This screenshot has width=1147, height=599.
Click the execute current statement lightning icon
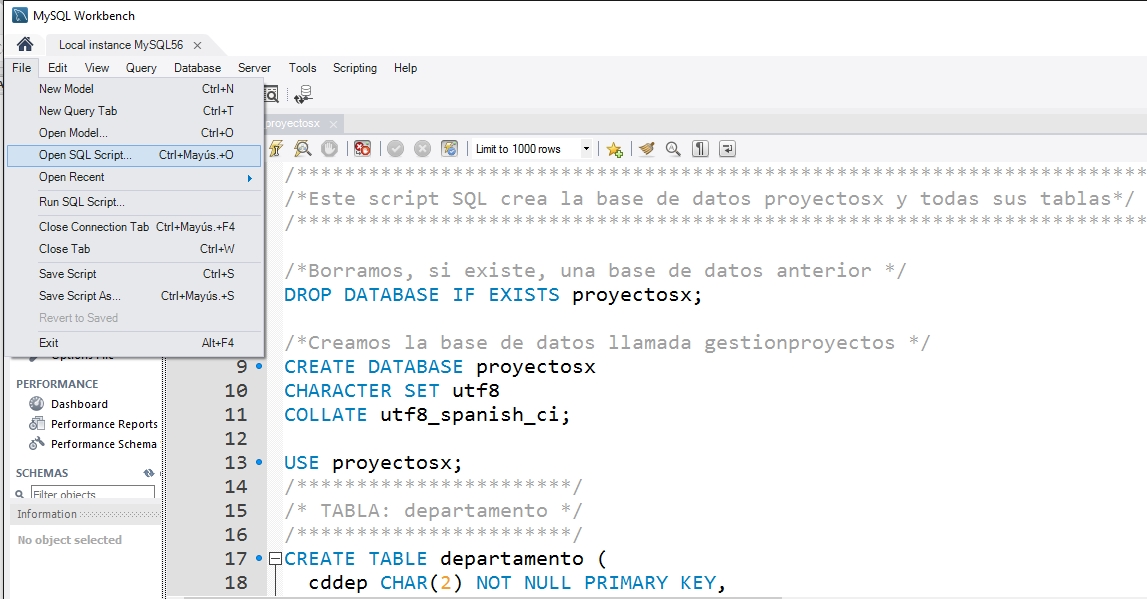(x=276, y=149)
